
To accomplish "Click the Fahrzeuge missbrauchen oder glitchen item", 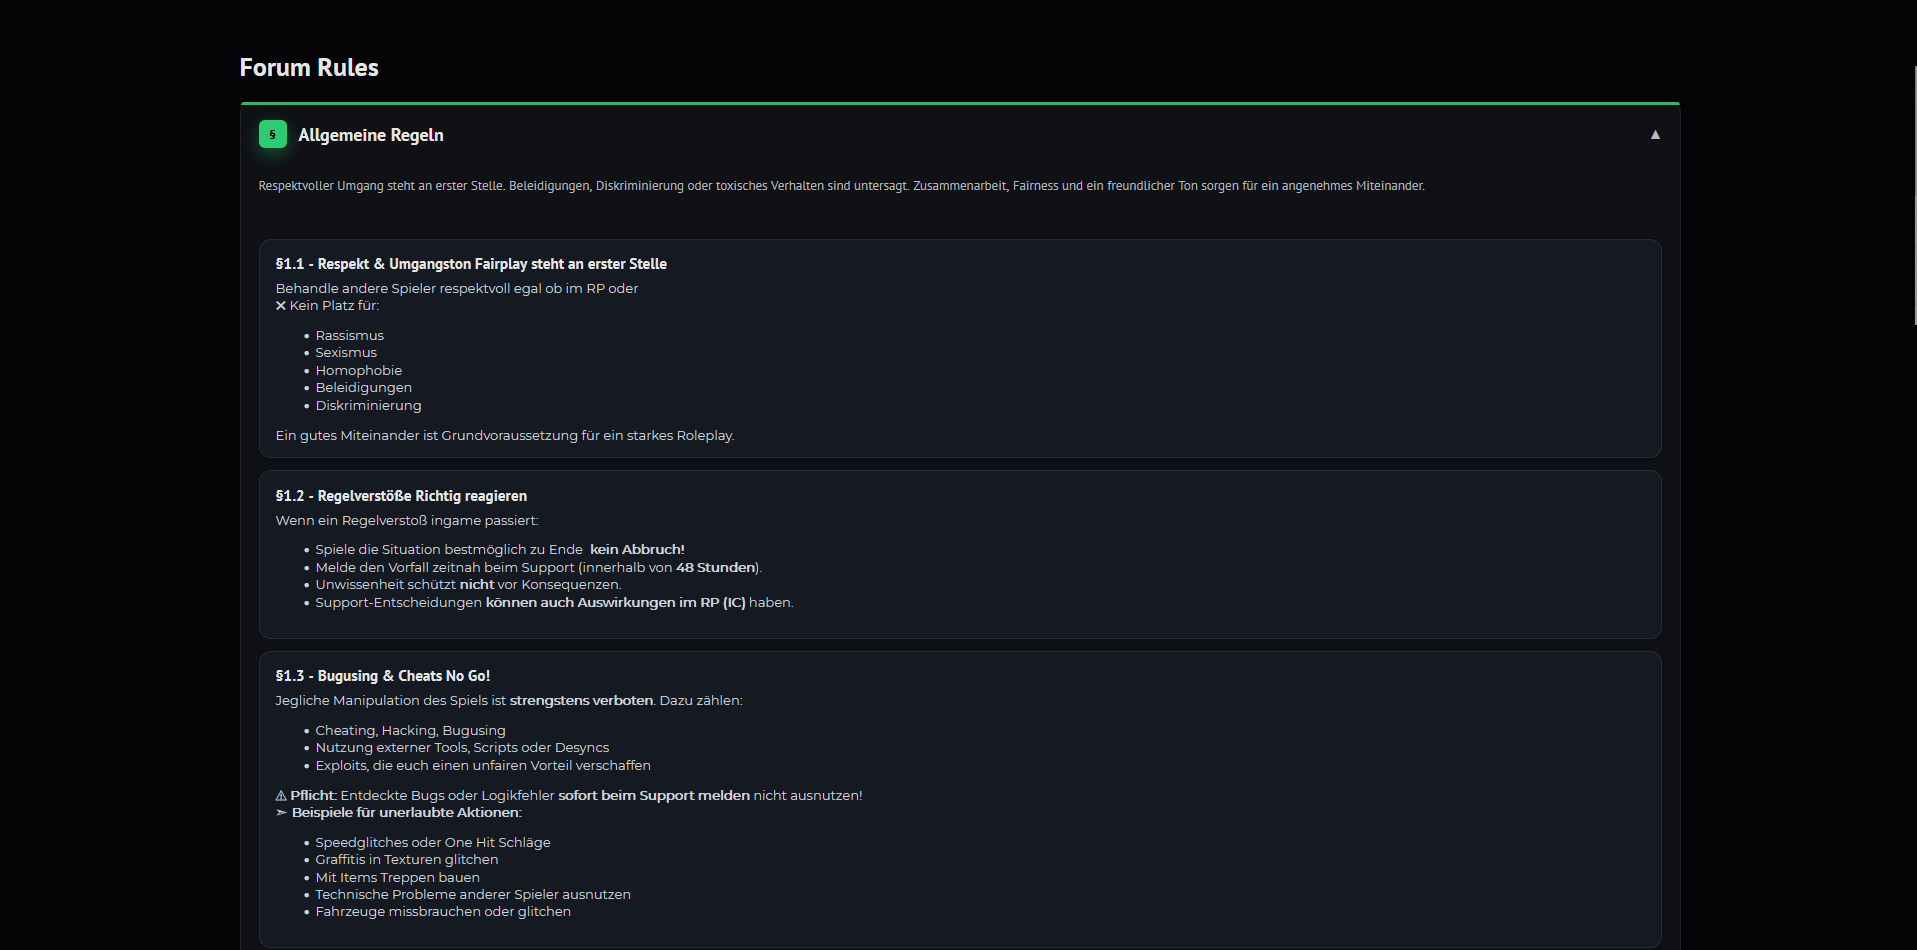I will (x=443, y=912).
